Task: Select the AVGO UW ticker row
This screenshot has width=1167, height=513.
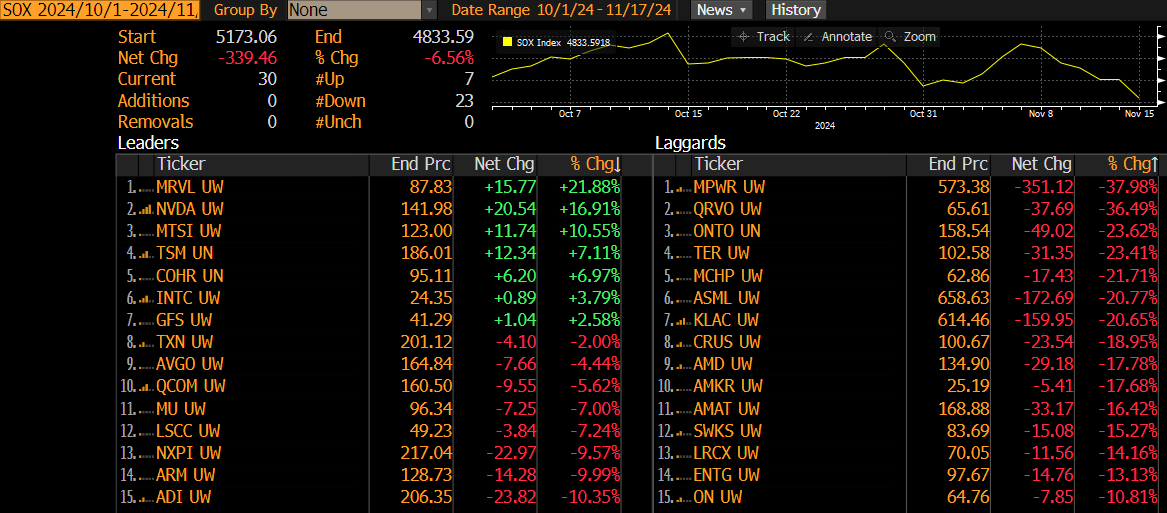Action: 370,365
